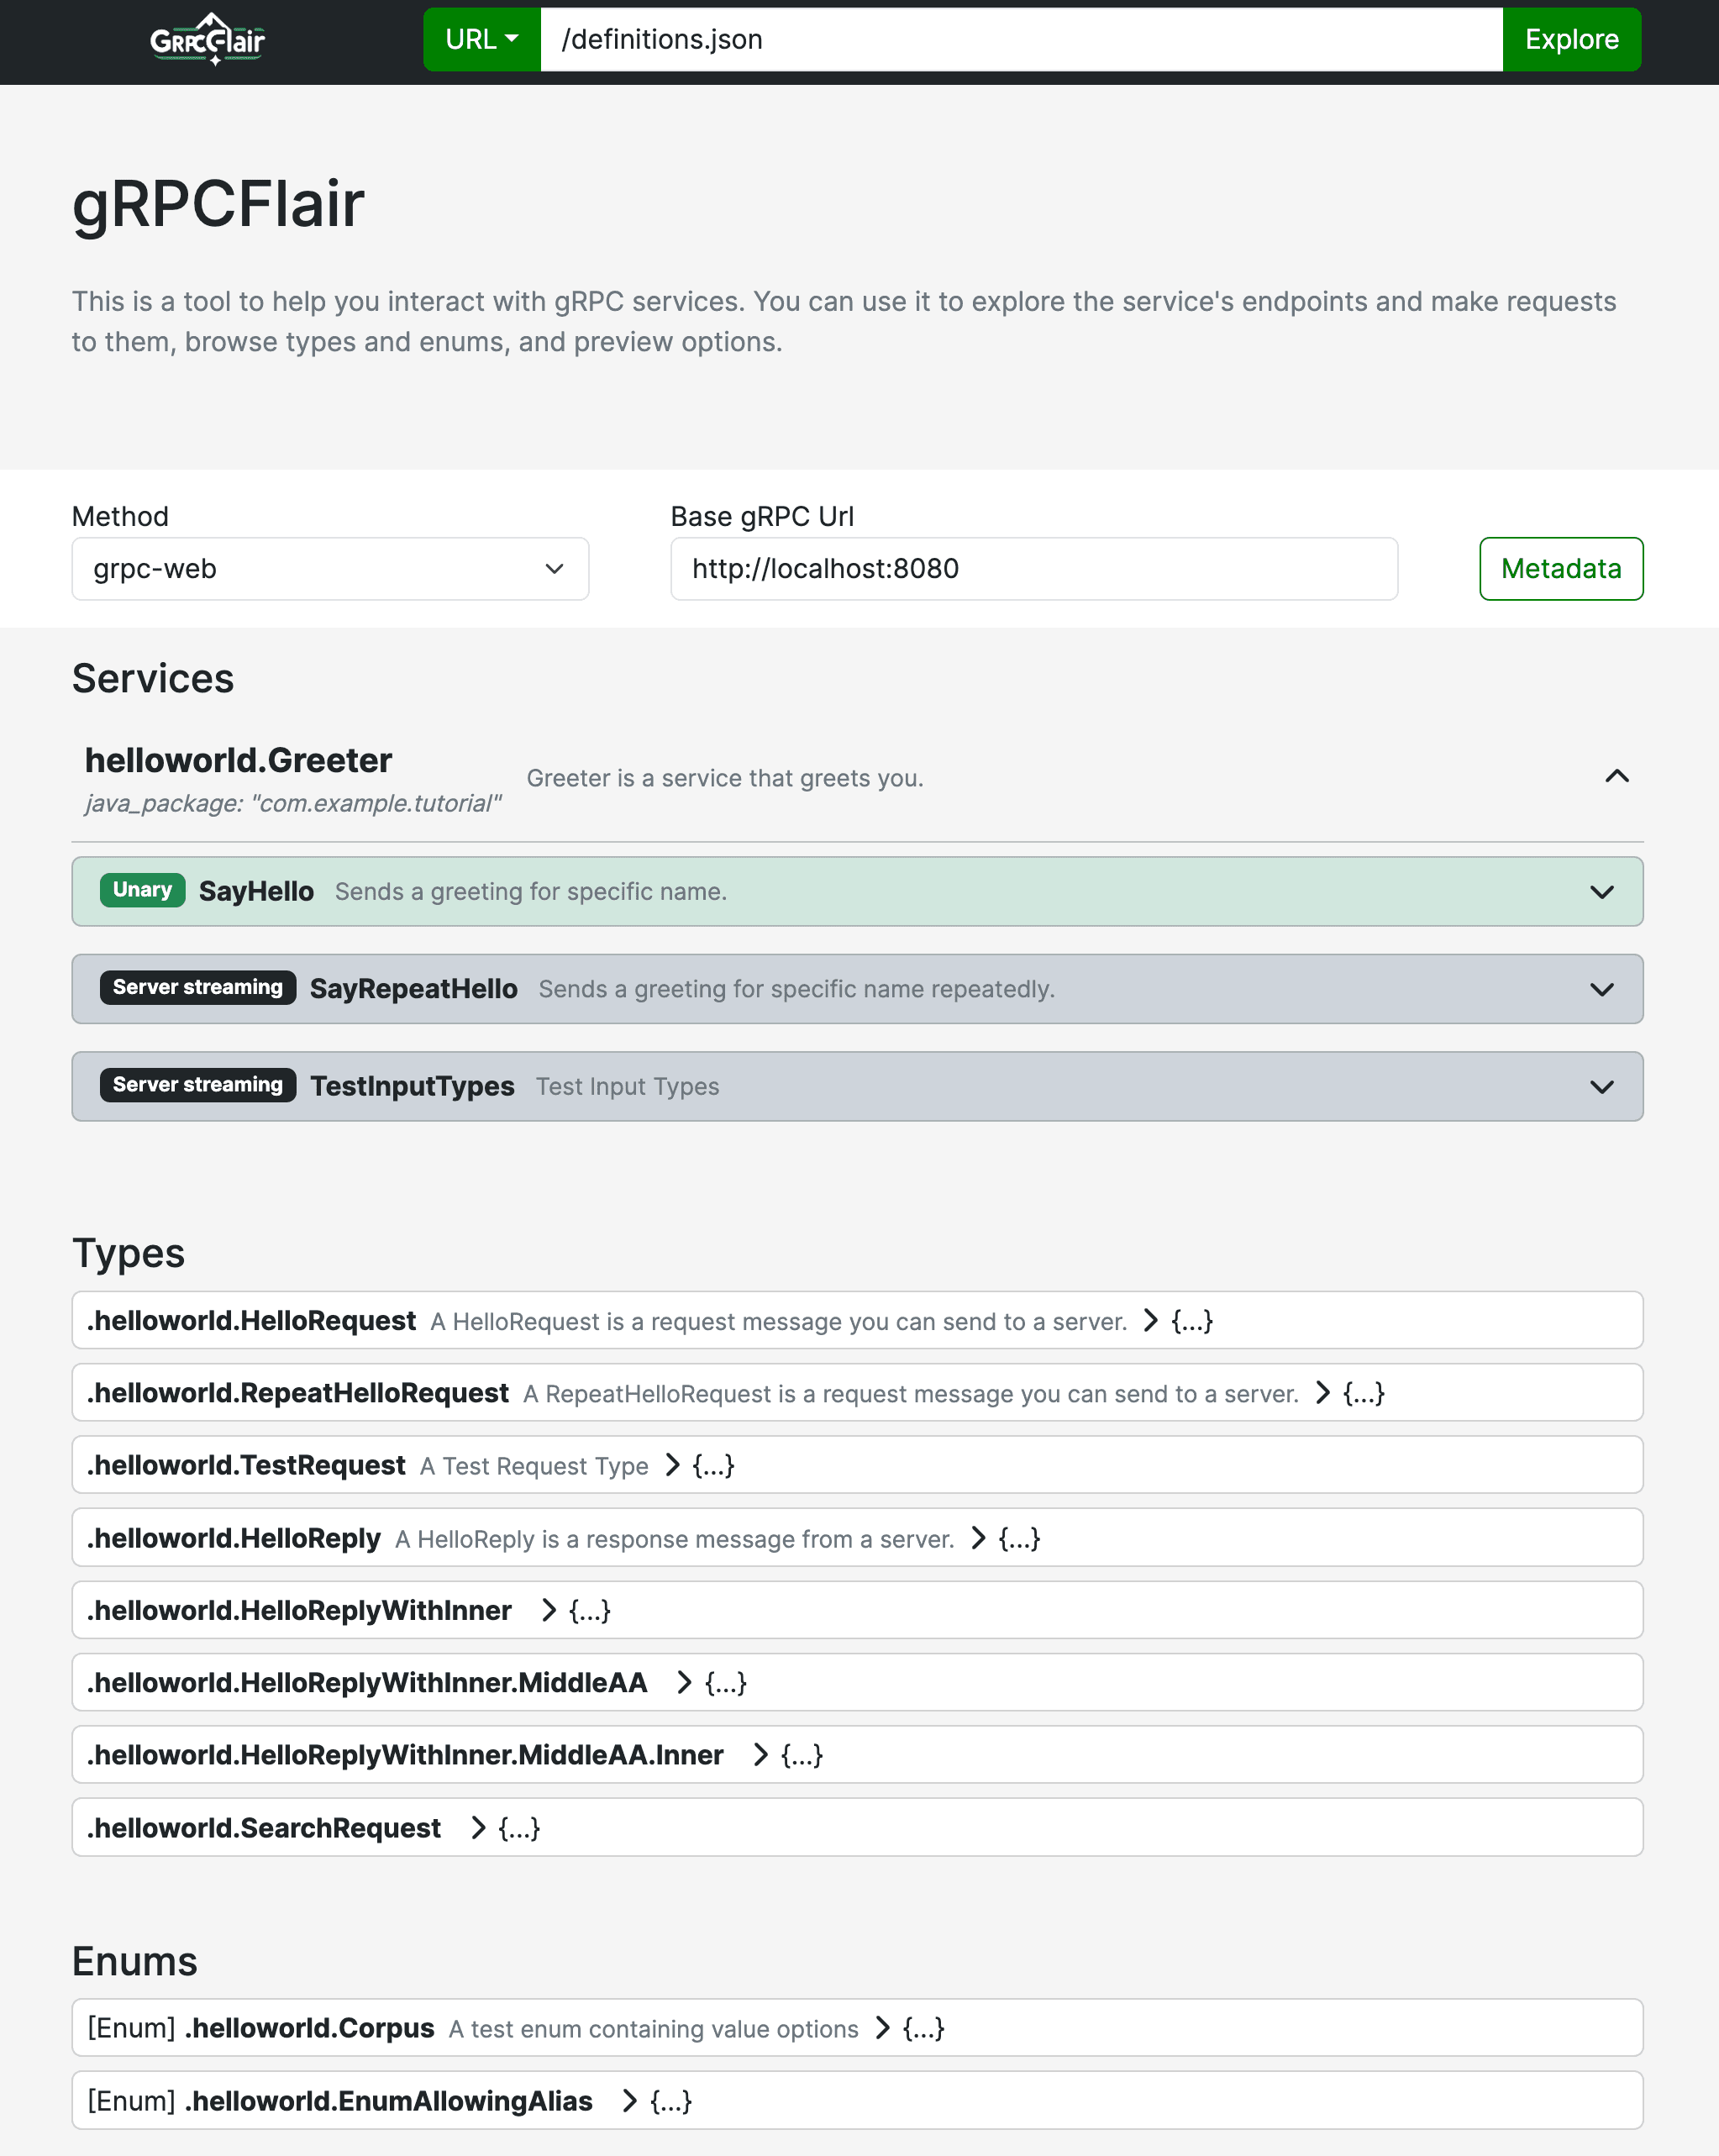Expand the SayRepeatHello streaming method
The image size is (1719, 2156).
click(x=1601, y=989)
